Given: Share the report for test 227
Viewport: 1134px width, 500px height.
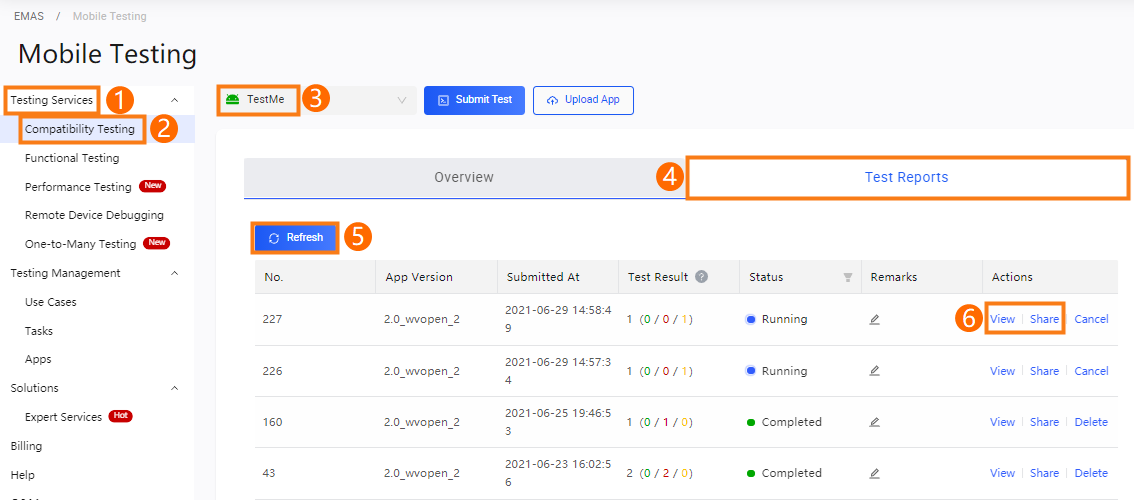Looking at the screenshot, I should pyautogui.click(x=1044, y=319).
